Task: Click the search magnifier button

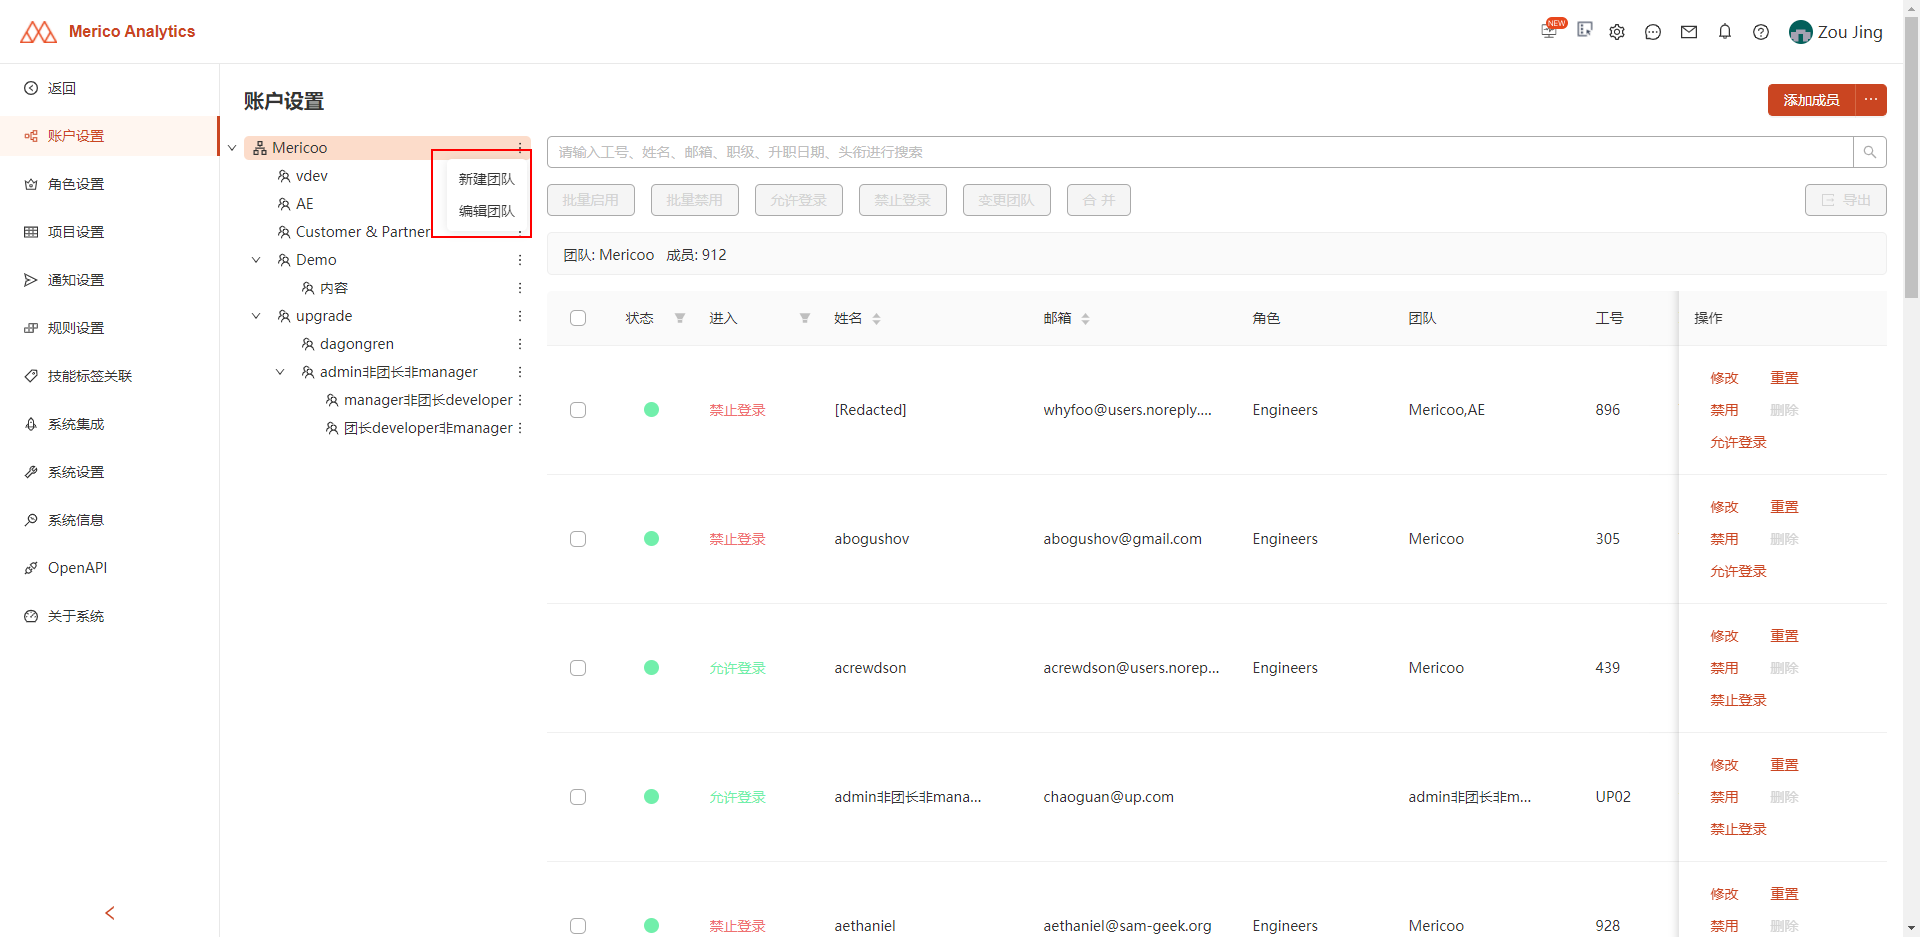Action: coord(1870,152)
